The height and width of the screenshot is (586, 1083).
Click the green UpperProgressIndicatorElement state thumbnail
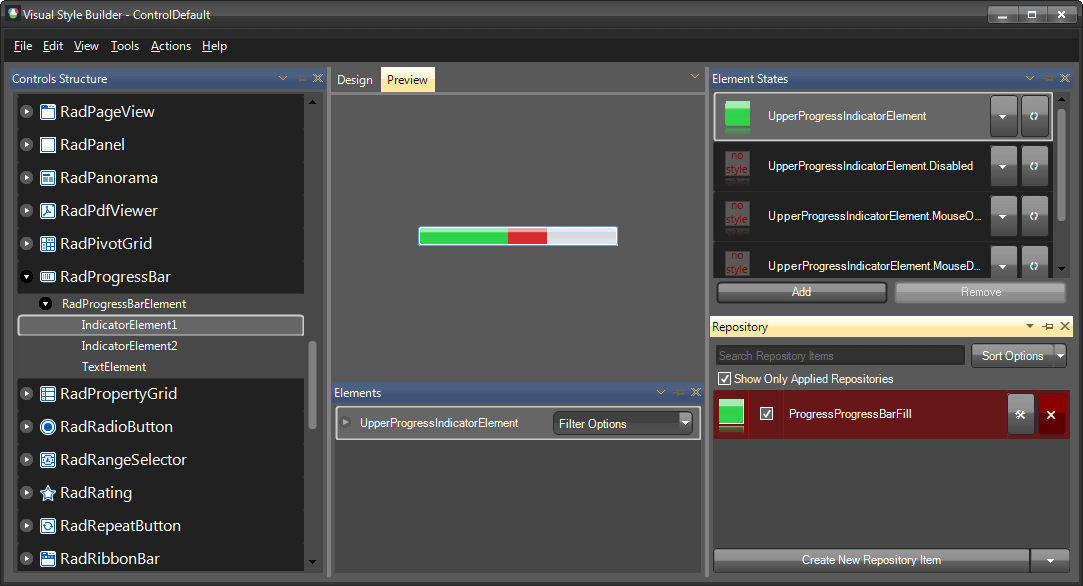pyautogui.click(x=737, y=116)
